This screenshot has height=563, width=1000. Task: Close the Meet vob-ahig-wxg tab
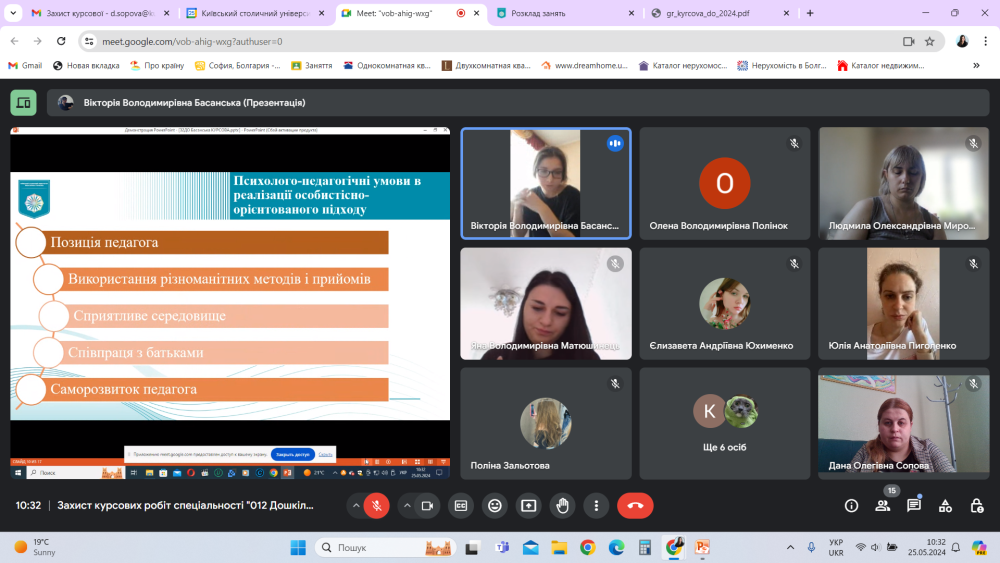476,13
